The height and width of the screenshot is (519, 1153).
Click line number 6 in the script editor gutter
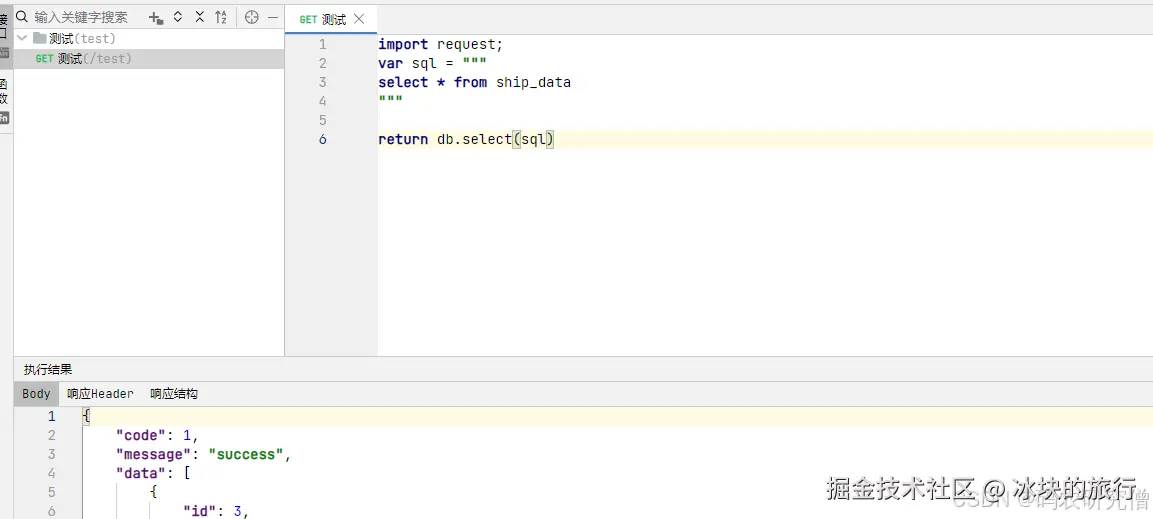pos(323,140)
